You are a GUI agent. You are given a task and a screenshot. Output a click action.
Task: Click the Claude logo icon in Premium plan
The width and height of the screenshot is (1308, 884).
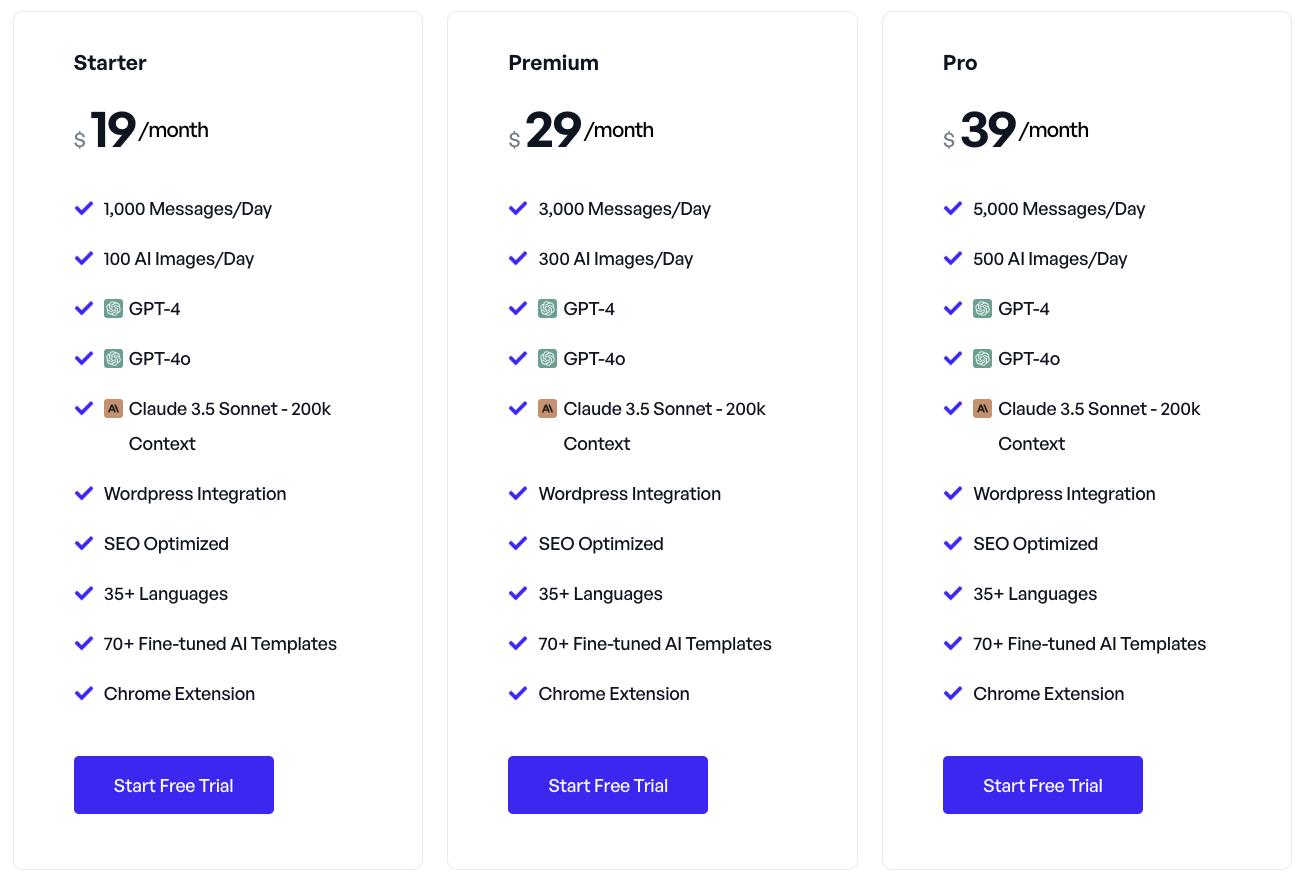[547, 409]
